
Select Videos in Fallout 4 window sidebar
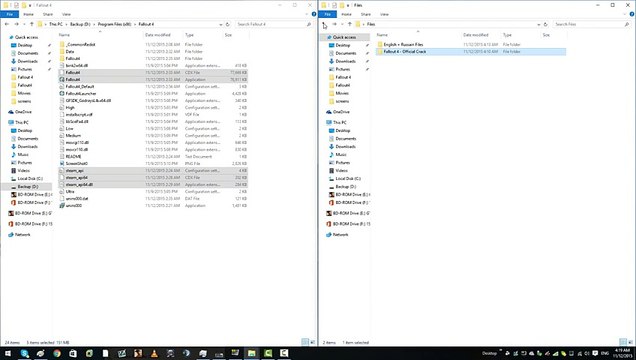[24, 171]
